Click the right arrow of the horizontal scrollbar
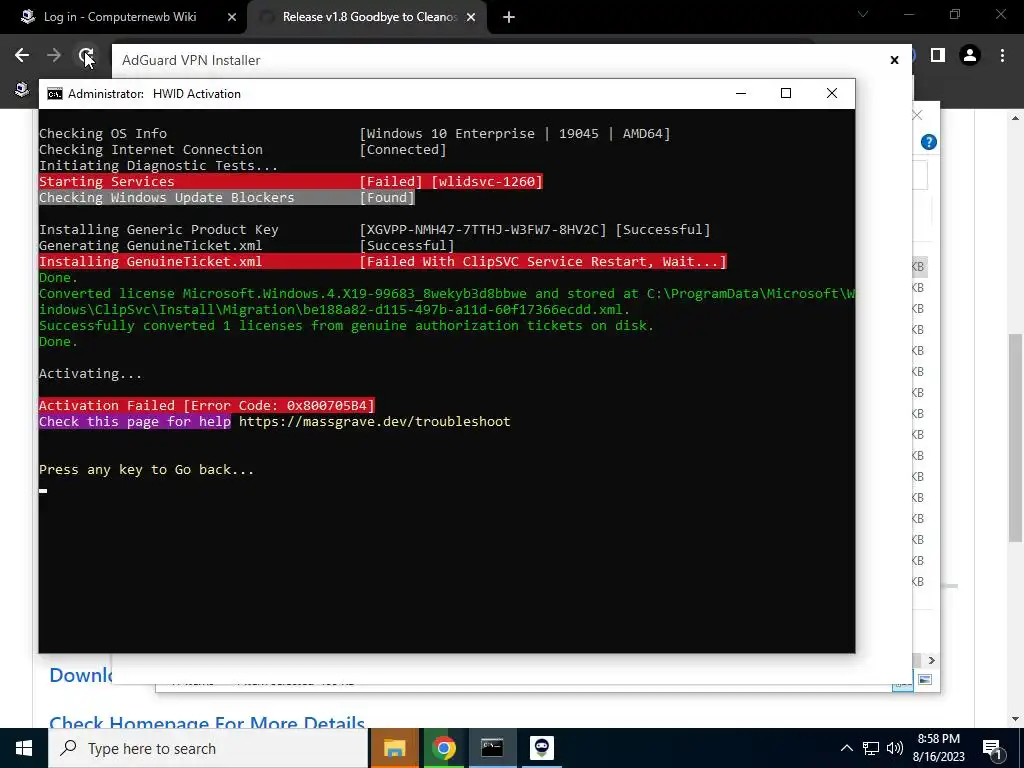Image resolution: width=1024 pixels, height=768 pixels. pos(931,660)
